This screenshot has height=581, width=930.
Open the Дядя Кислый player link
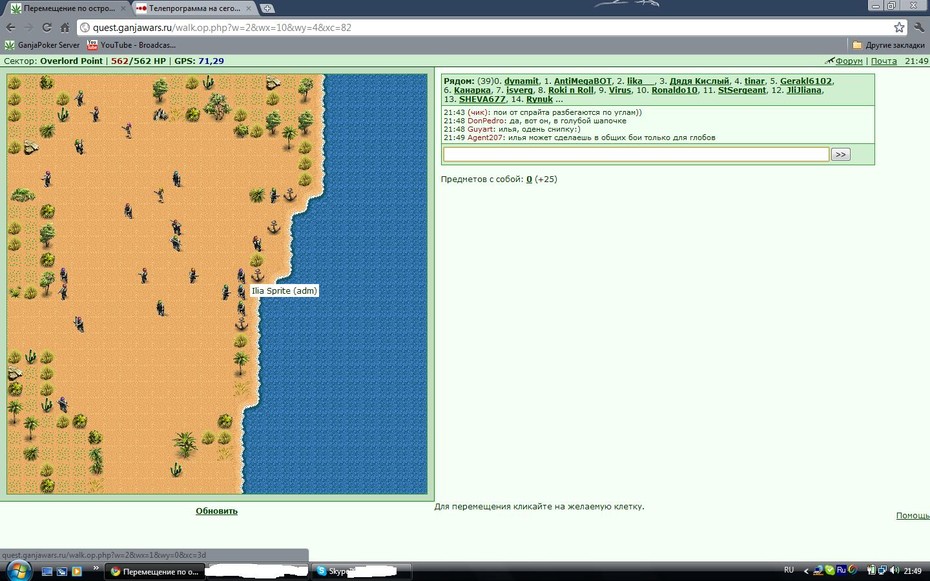tap(699, 81)
